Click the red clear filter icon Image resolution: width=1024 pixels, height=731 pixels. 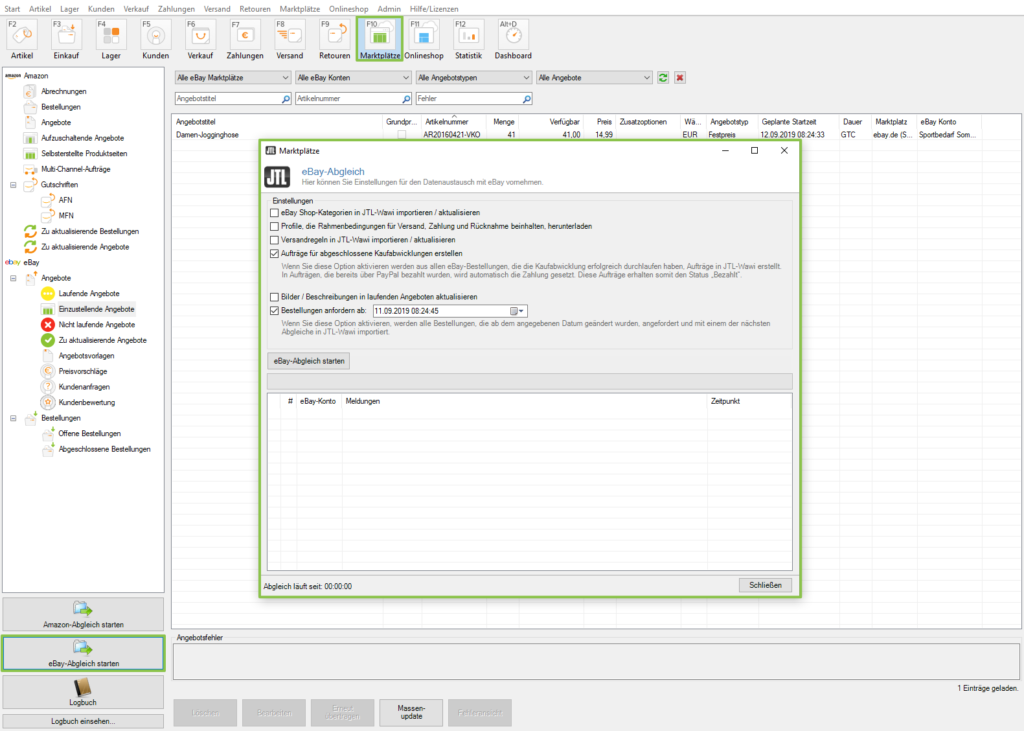click(680, 77)
